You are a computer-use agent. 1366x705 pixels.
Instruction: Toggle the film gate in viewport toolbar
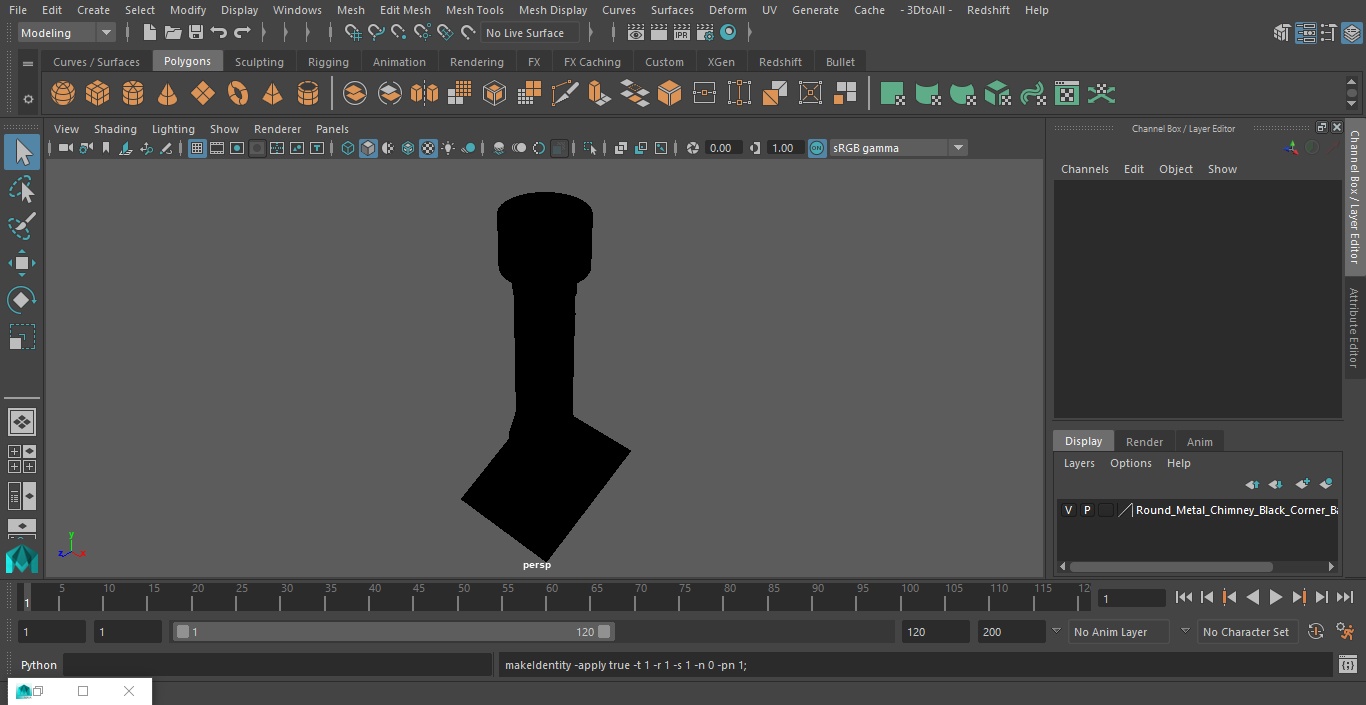point(217,148)
